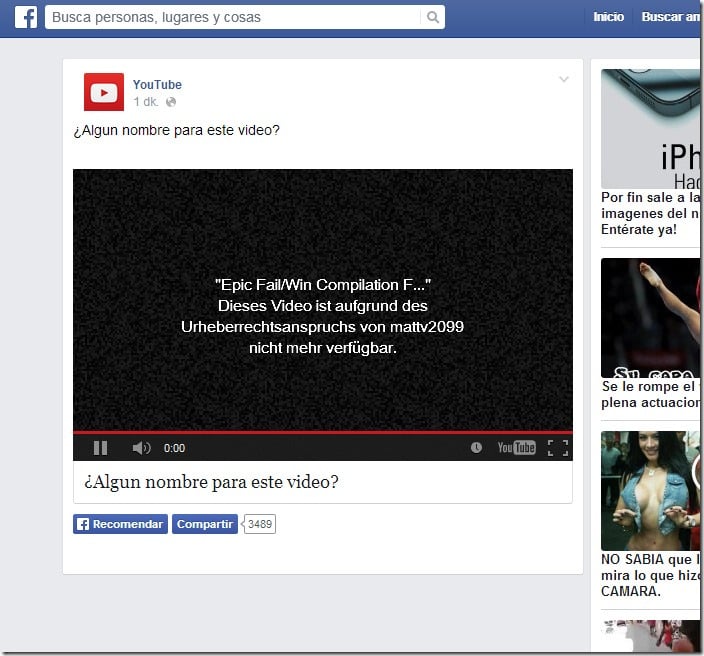Click the YouTube page avatar icon
704x656 pixels.
[104, 92]
